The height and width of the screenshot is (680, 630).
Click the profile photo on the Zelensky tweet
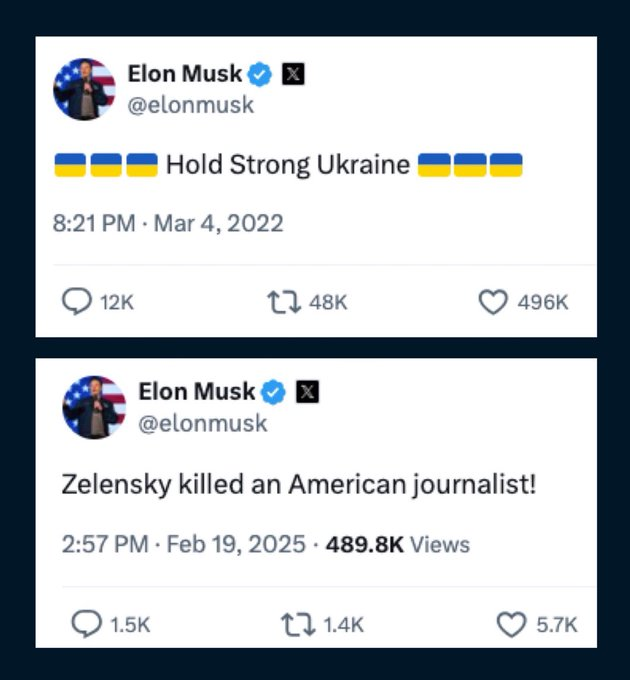pos(94,407)
